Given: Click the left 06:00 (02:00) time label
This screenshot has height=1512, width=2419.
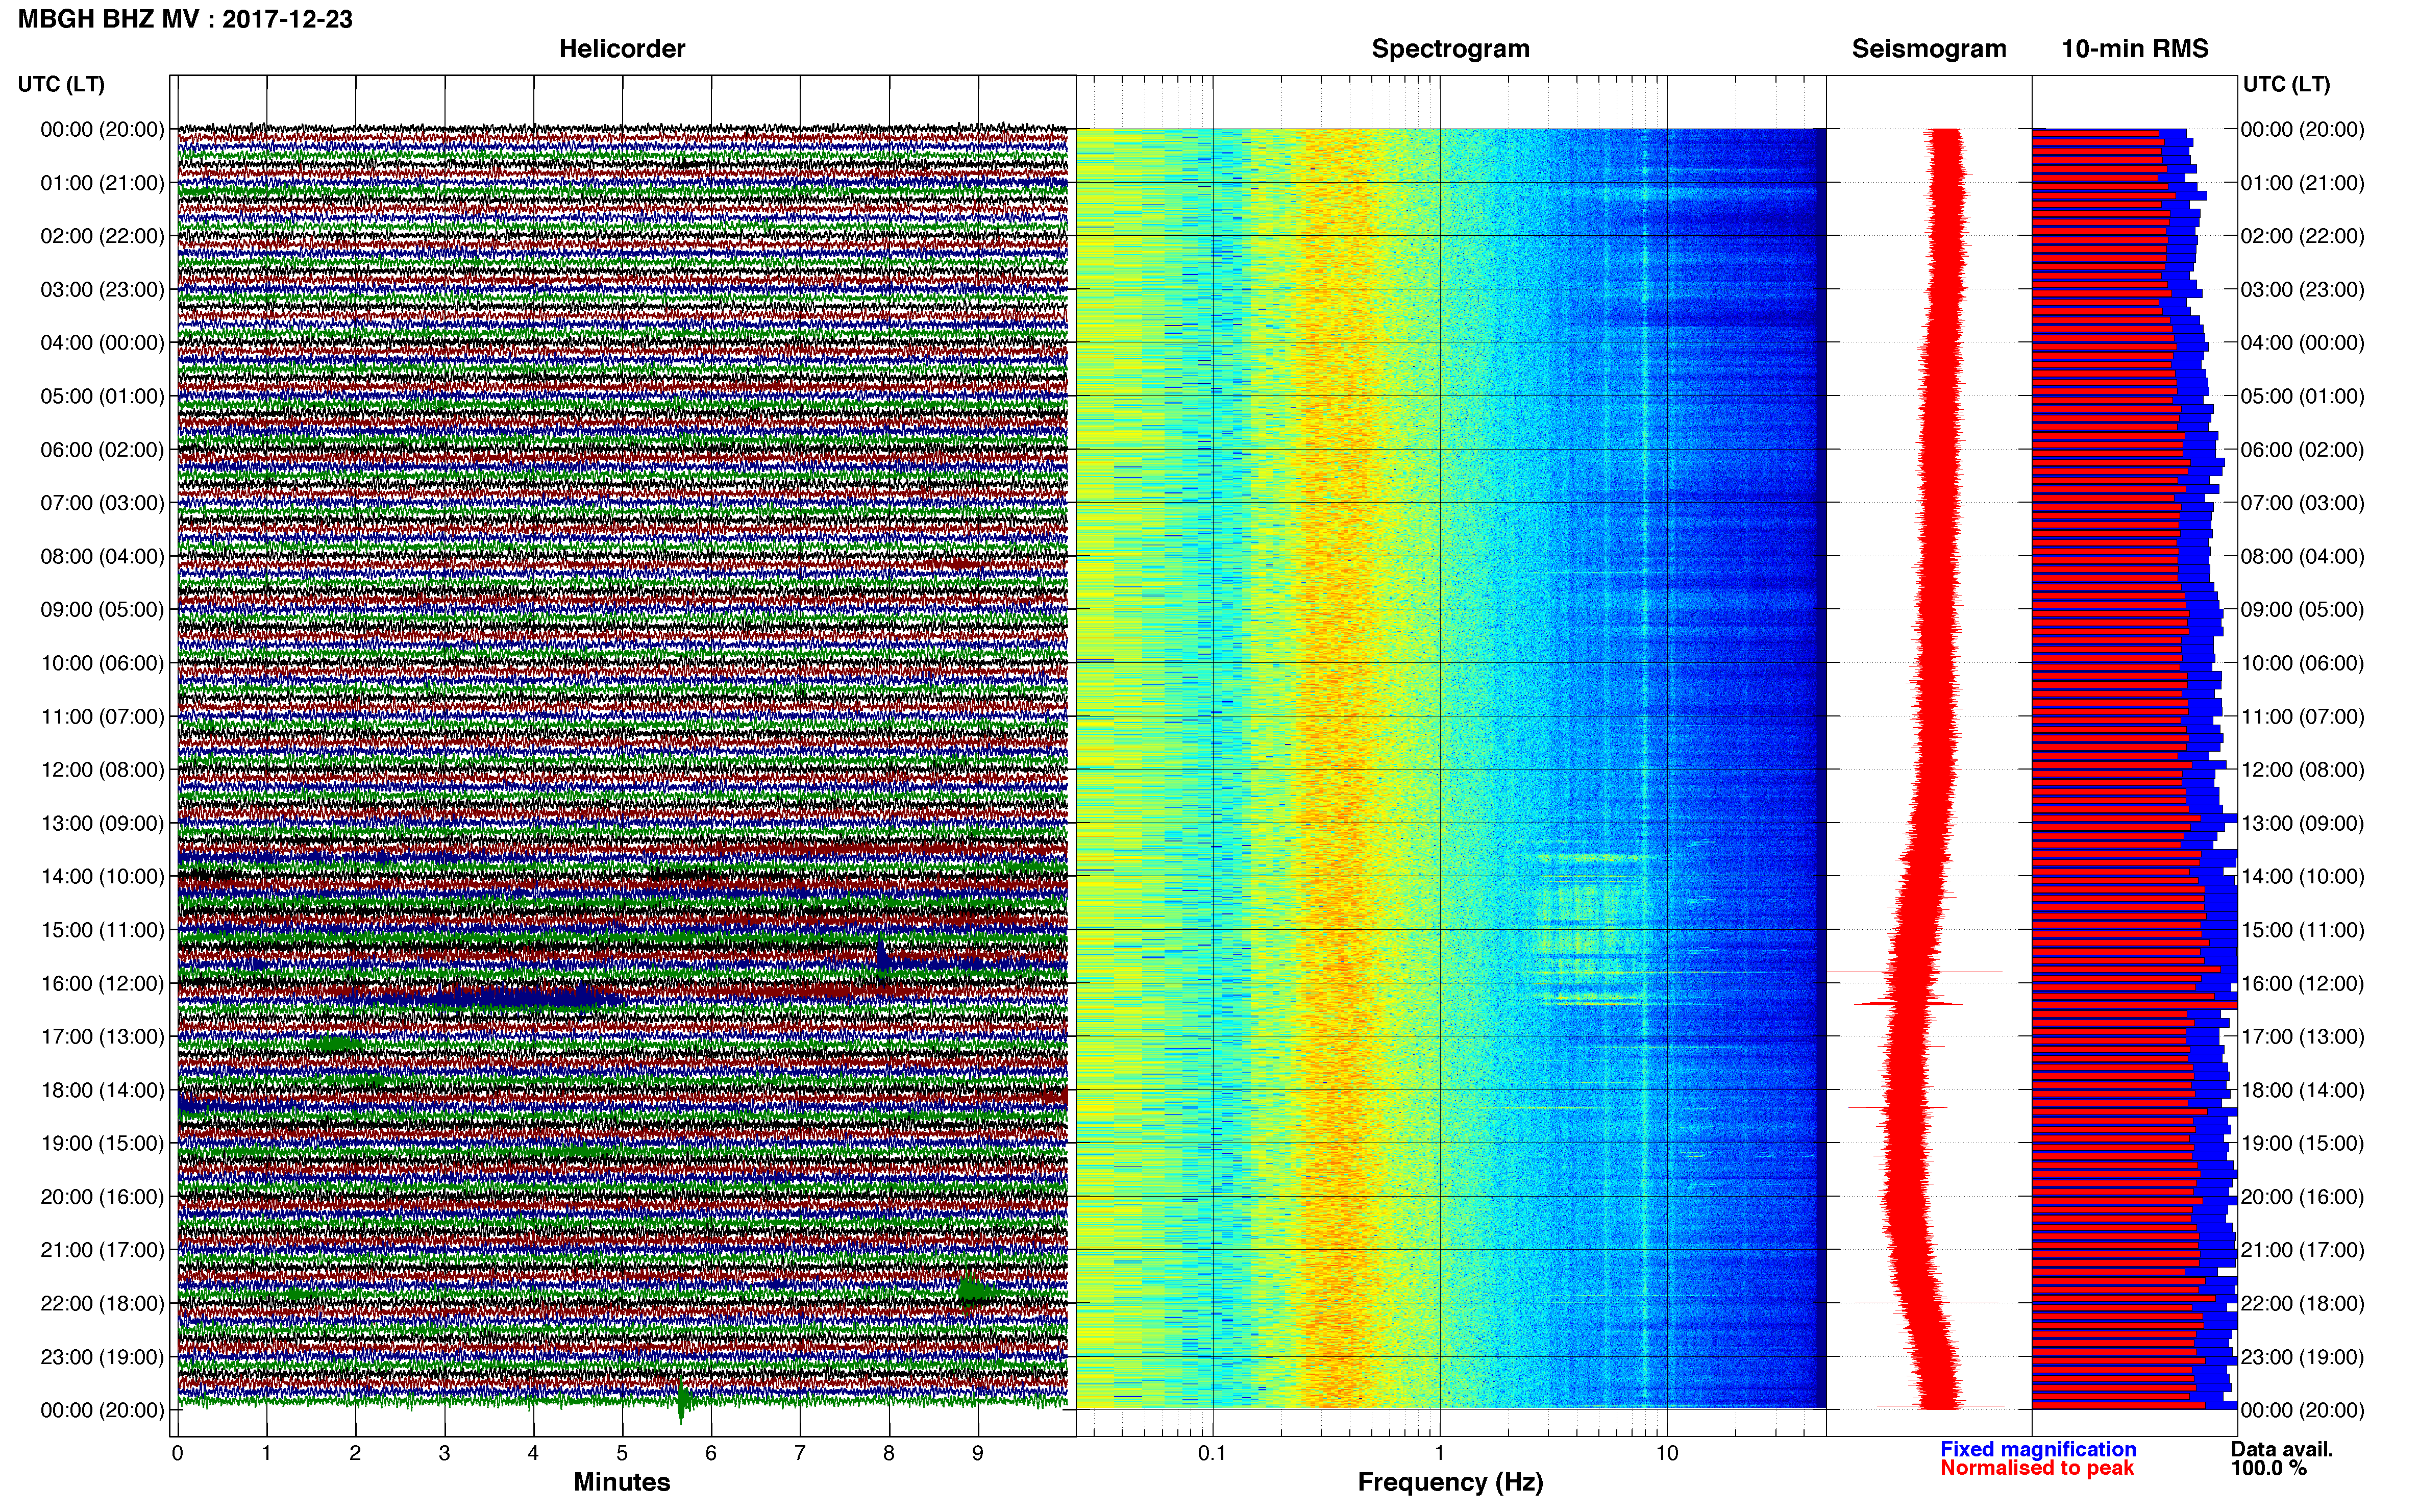Looking at the screenshot, I should pos(102,450).
